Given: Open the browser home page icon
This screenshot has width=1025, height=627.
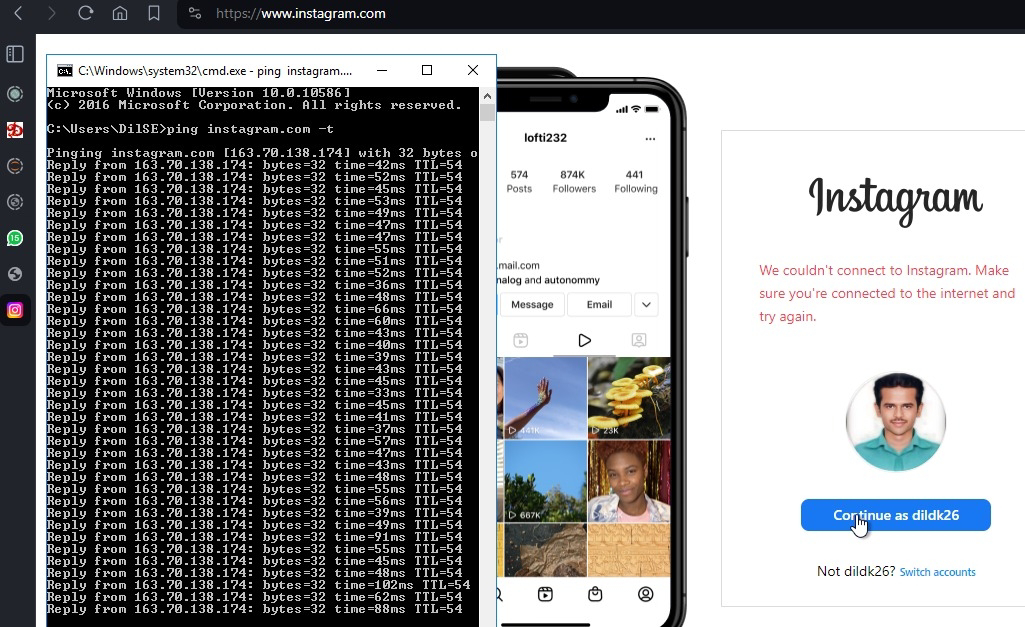Looking at the screenshot, I should [120, 13].
